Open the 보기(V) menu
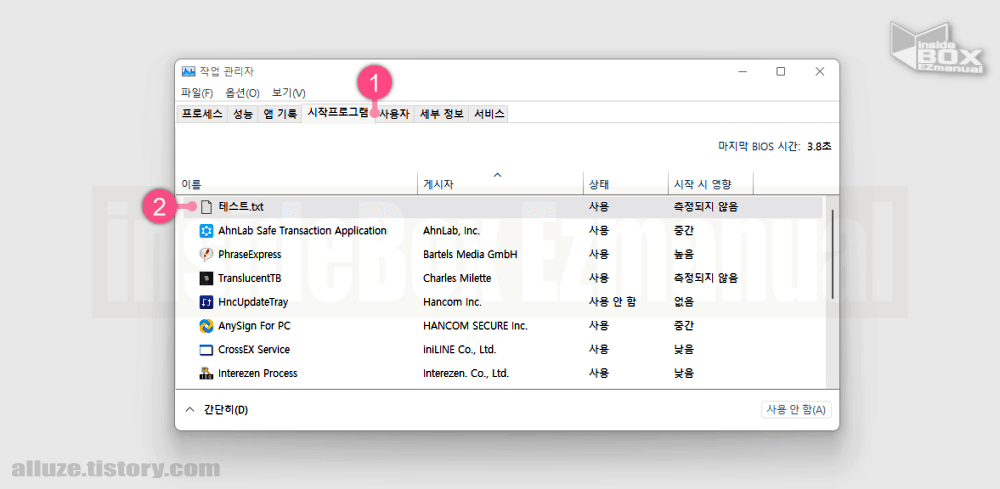 (x=288, y=93)
